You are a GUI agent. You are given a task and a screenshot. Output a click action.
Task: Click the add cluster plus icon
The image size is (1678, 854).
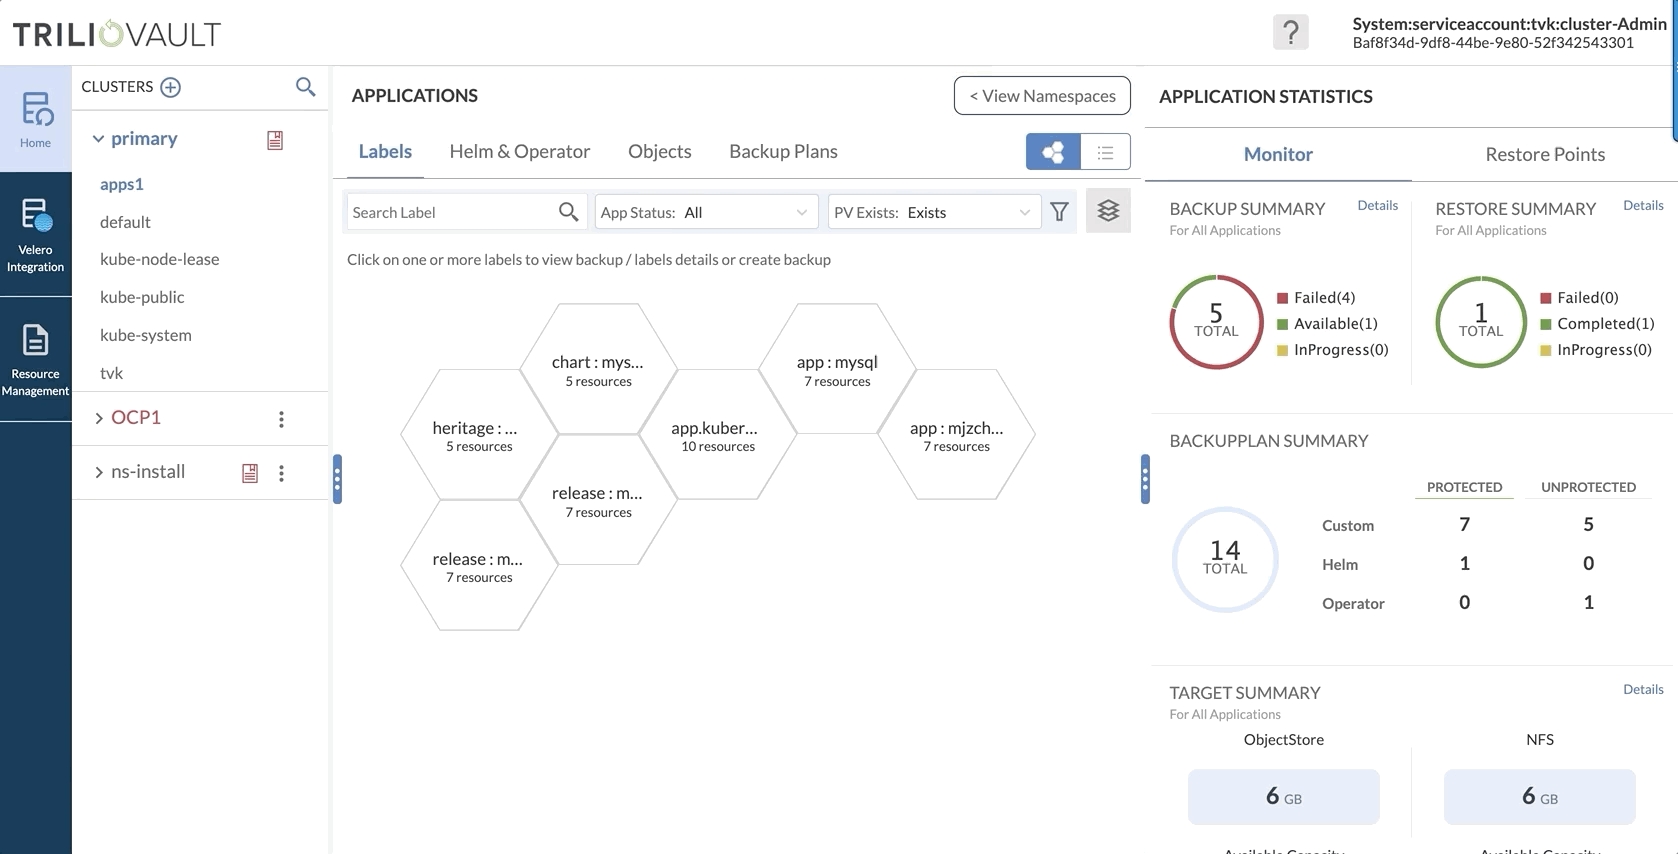(x=171, y=87)
